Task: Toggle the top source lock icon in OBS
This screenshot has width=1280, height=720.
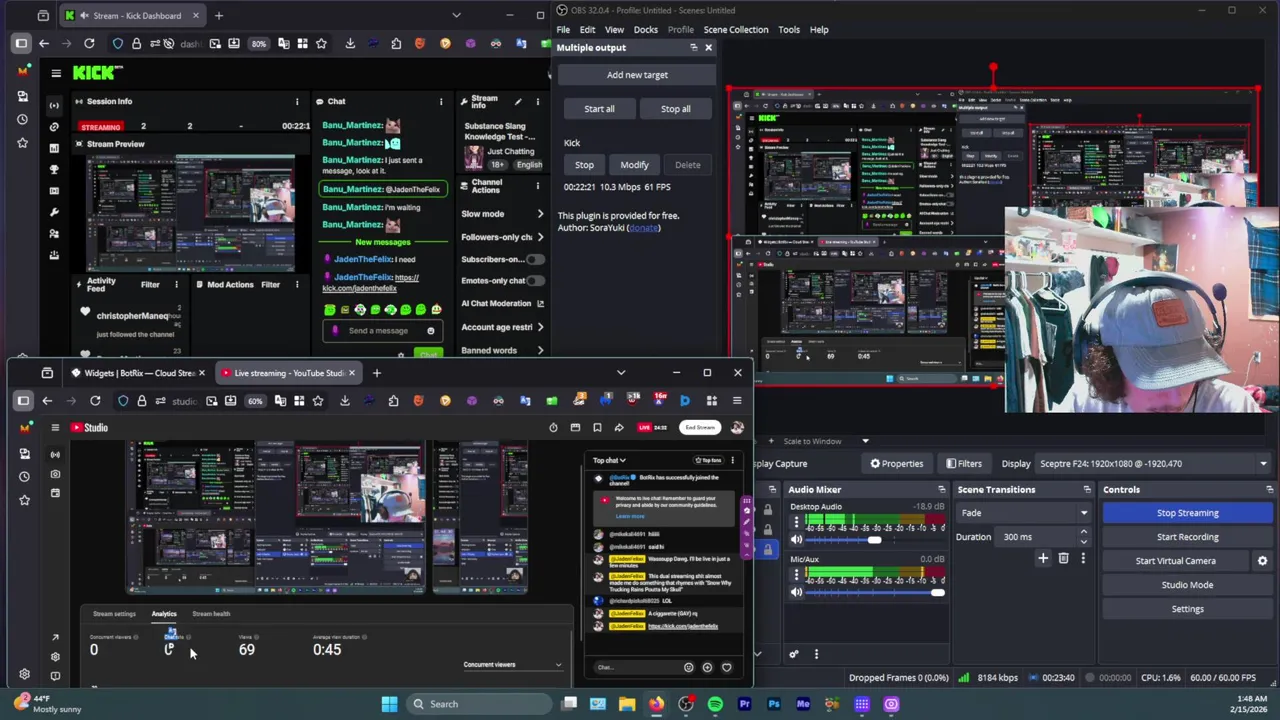Action: [x=768, y=509]
